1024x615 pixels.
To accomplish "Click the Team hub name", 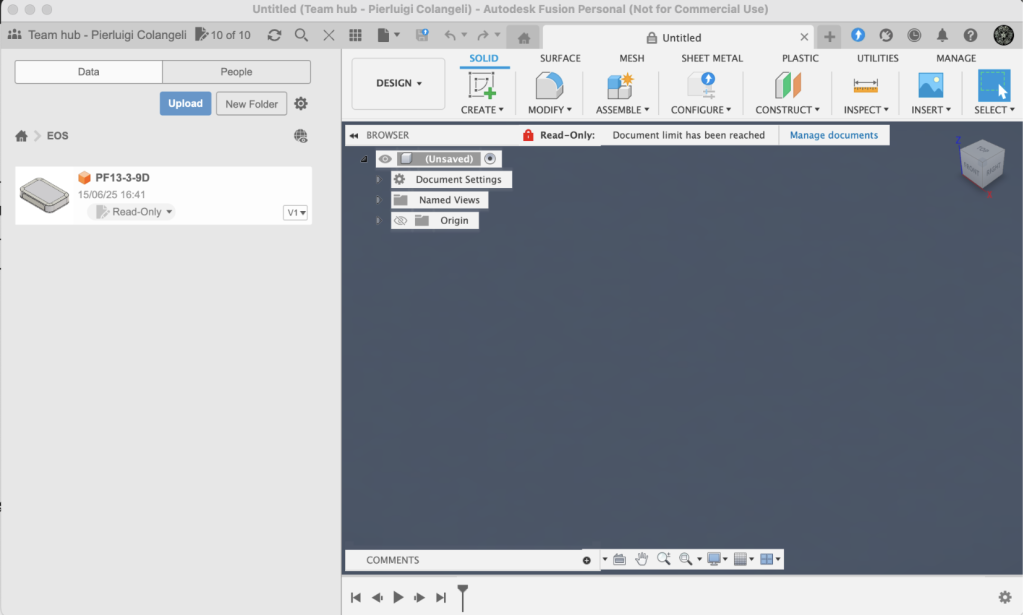I will (x=107, y=35).
